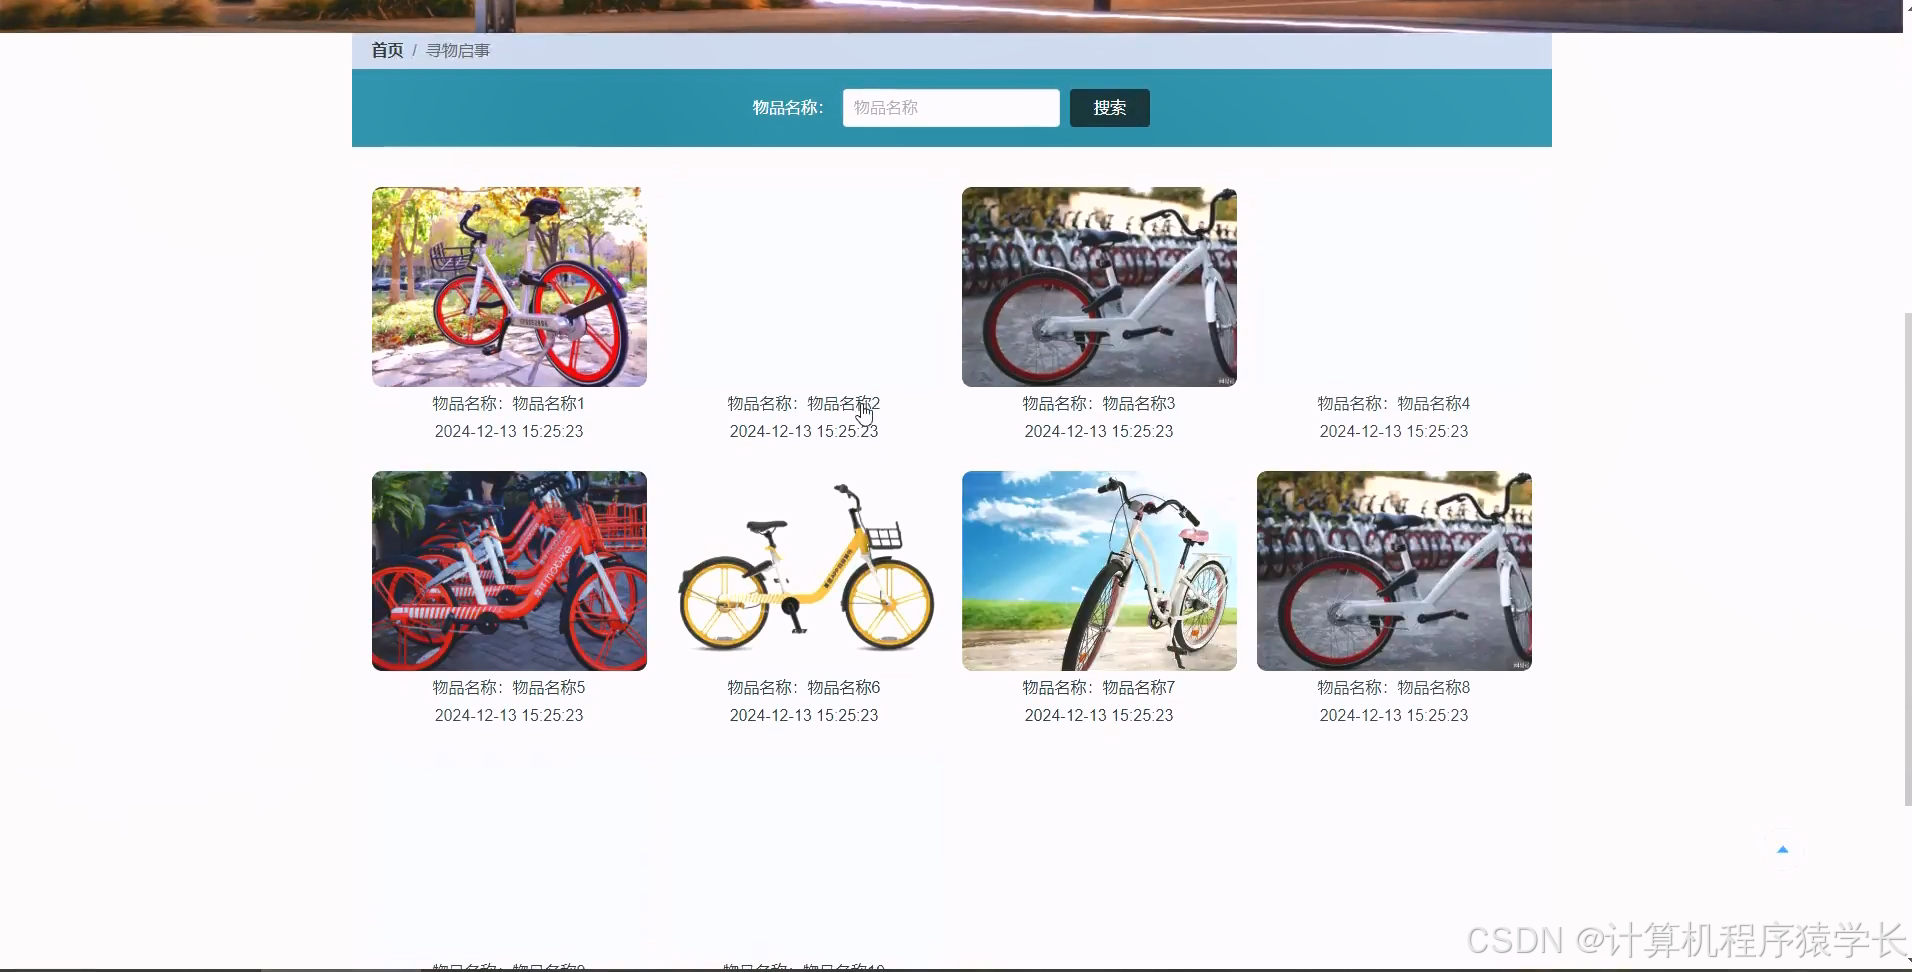Open the 物品名称1 bike thumbnail

tap(508, 286)
